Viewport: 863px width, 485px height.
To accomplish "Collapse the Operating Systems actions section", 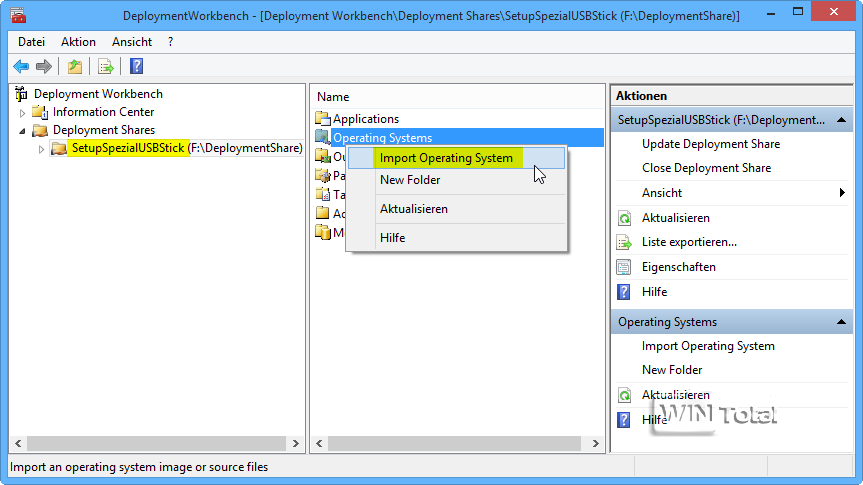I will pos(842,322).
